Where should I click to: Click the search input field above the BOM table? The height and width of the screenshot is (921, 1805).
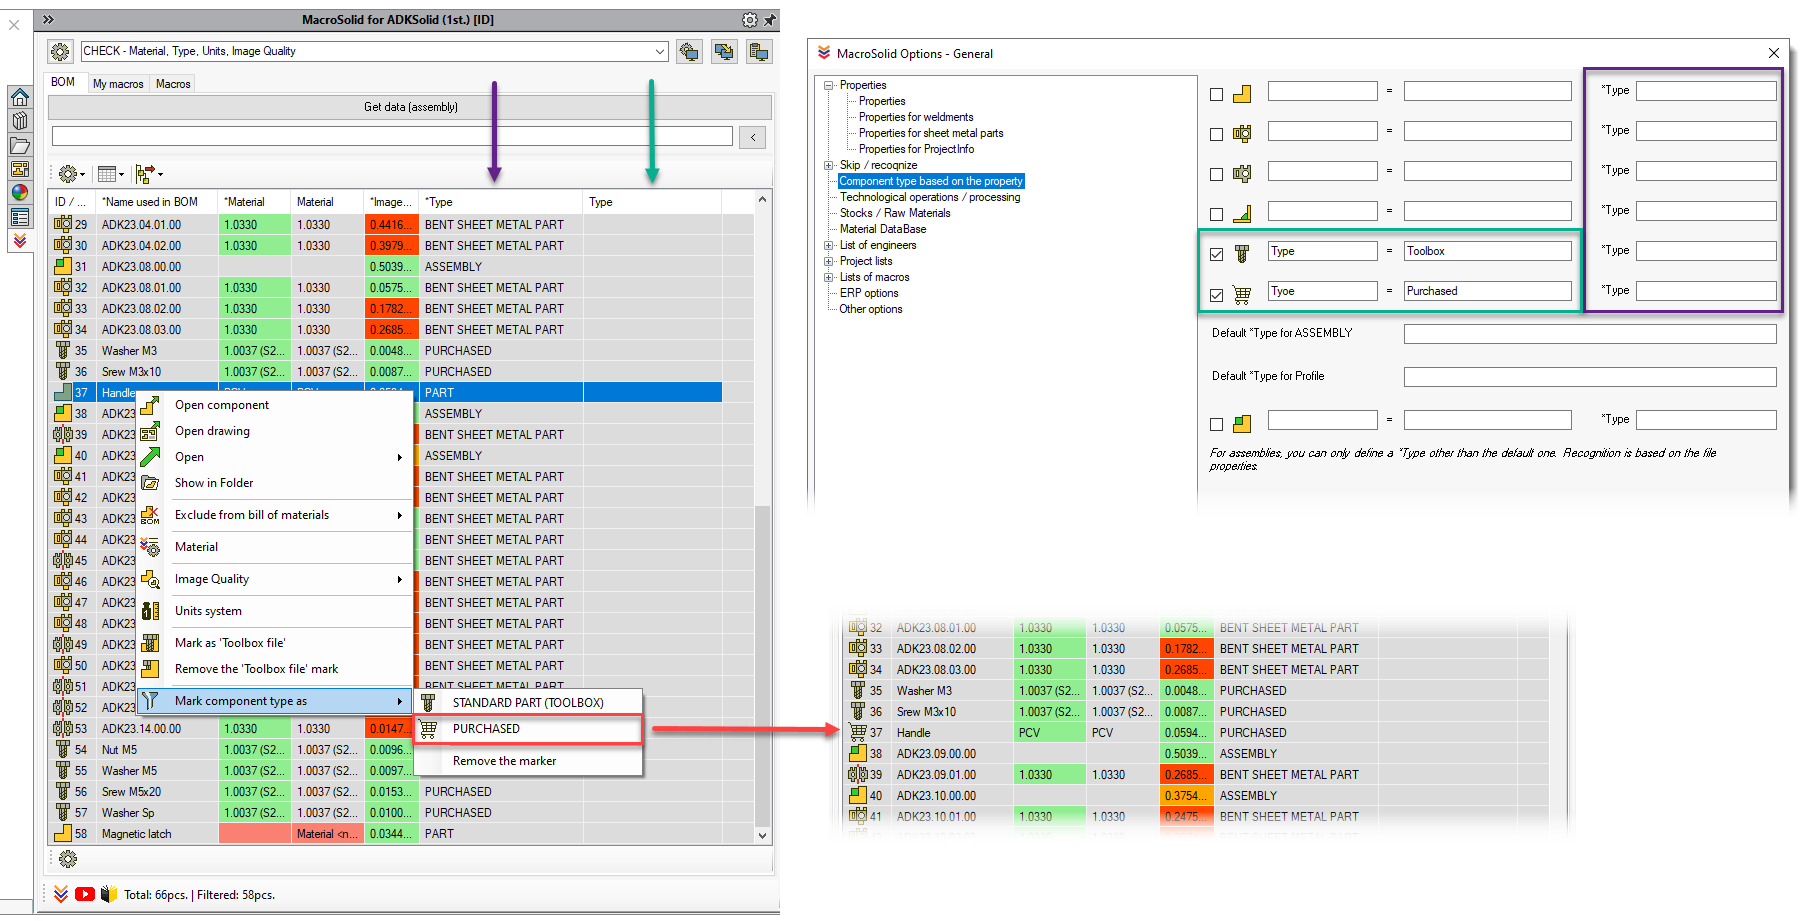(x=392, y=137)
